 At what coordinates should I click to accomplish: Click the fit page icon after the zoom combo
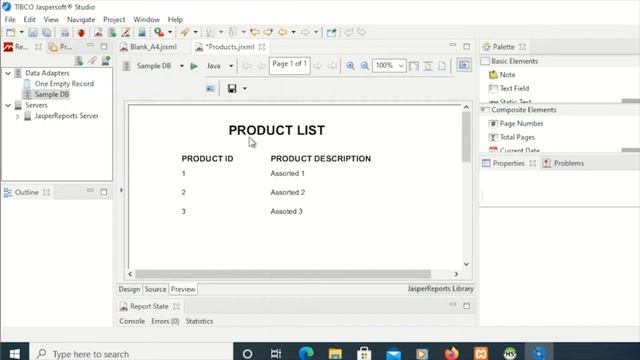(x=414, y=66)
